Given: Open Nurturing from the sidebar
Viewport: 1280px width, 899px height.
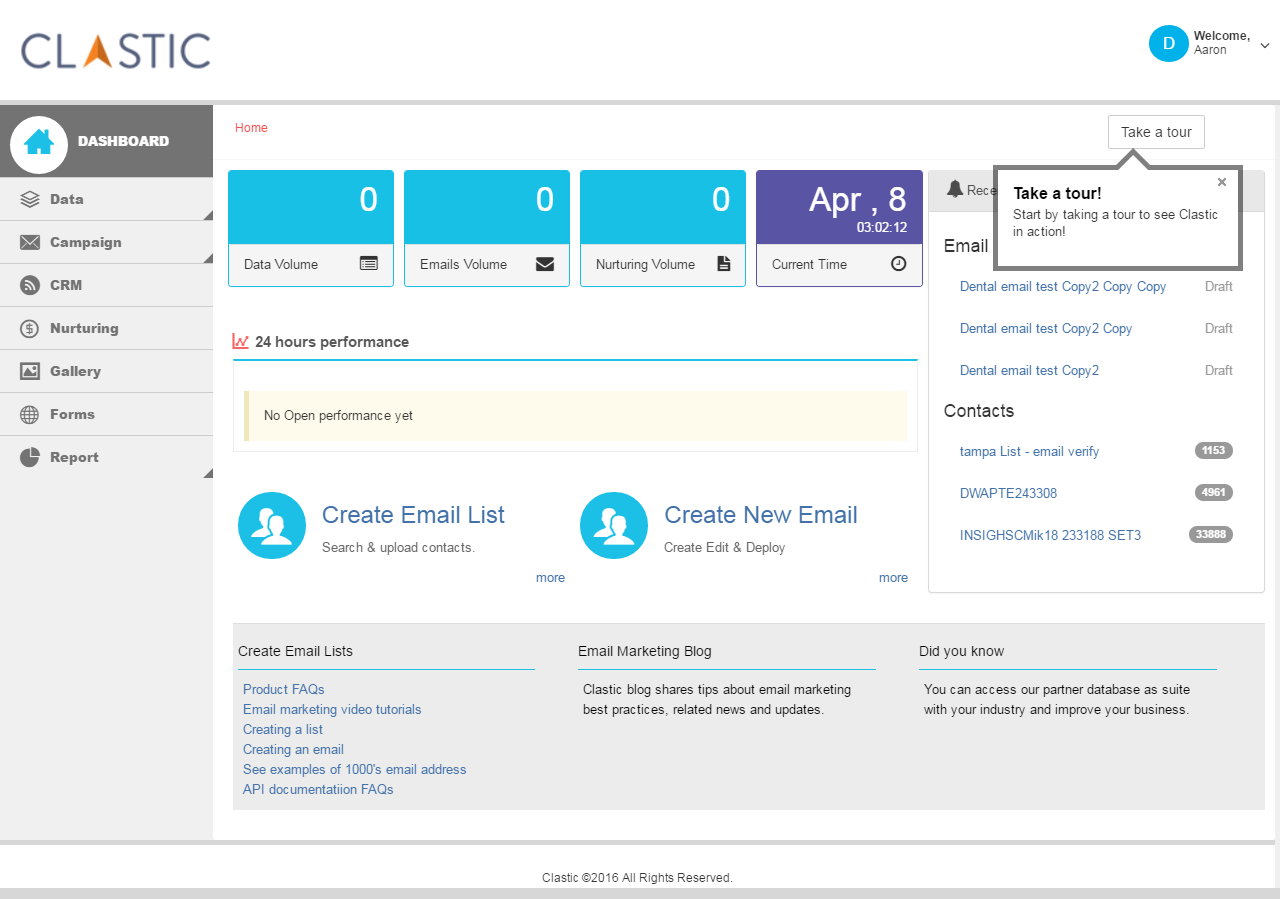Looking at the screenshot, I should [x=106, y=328].
